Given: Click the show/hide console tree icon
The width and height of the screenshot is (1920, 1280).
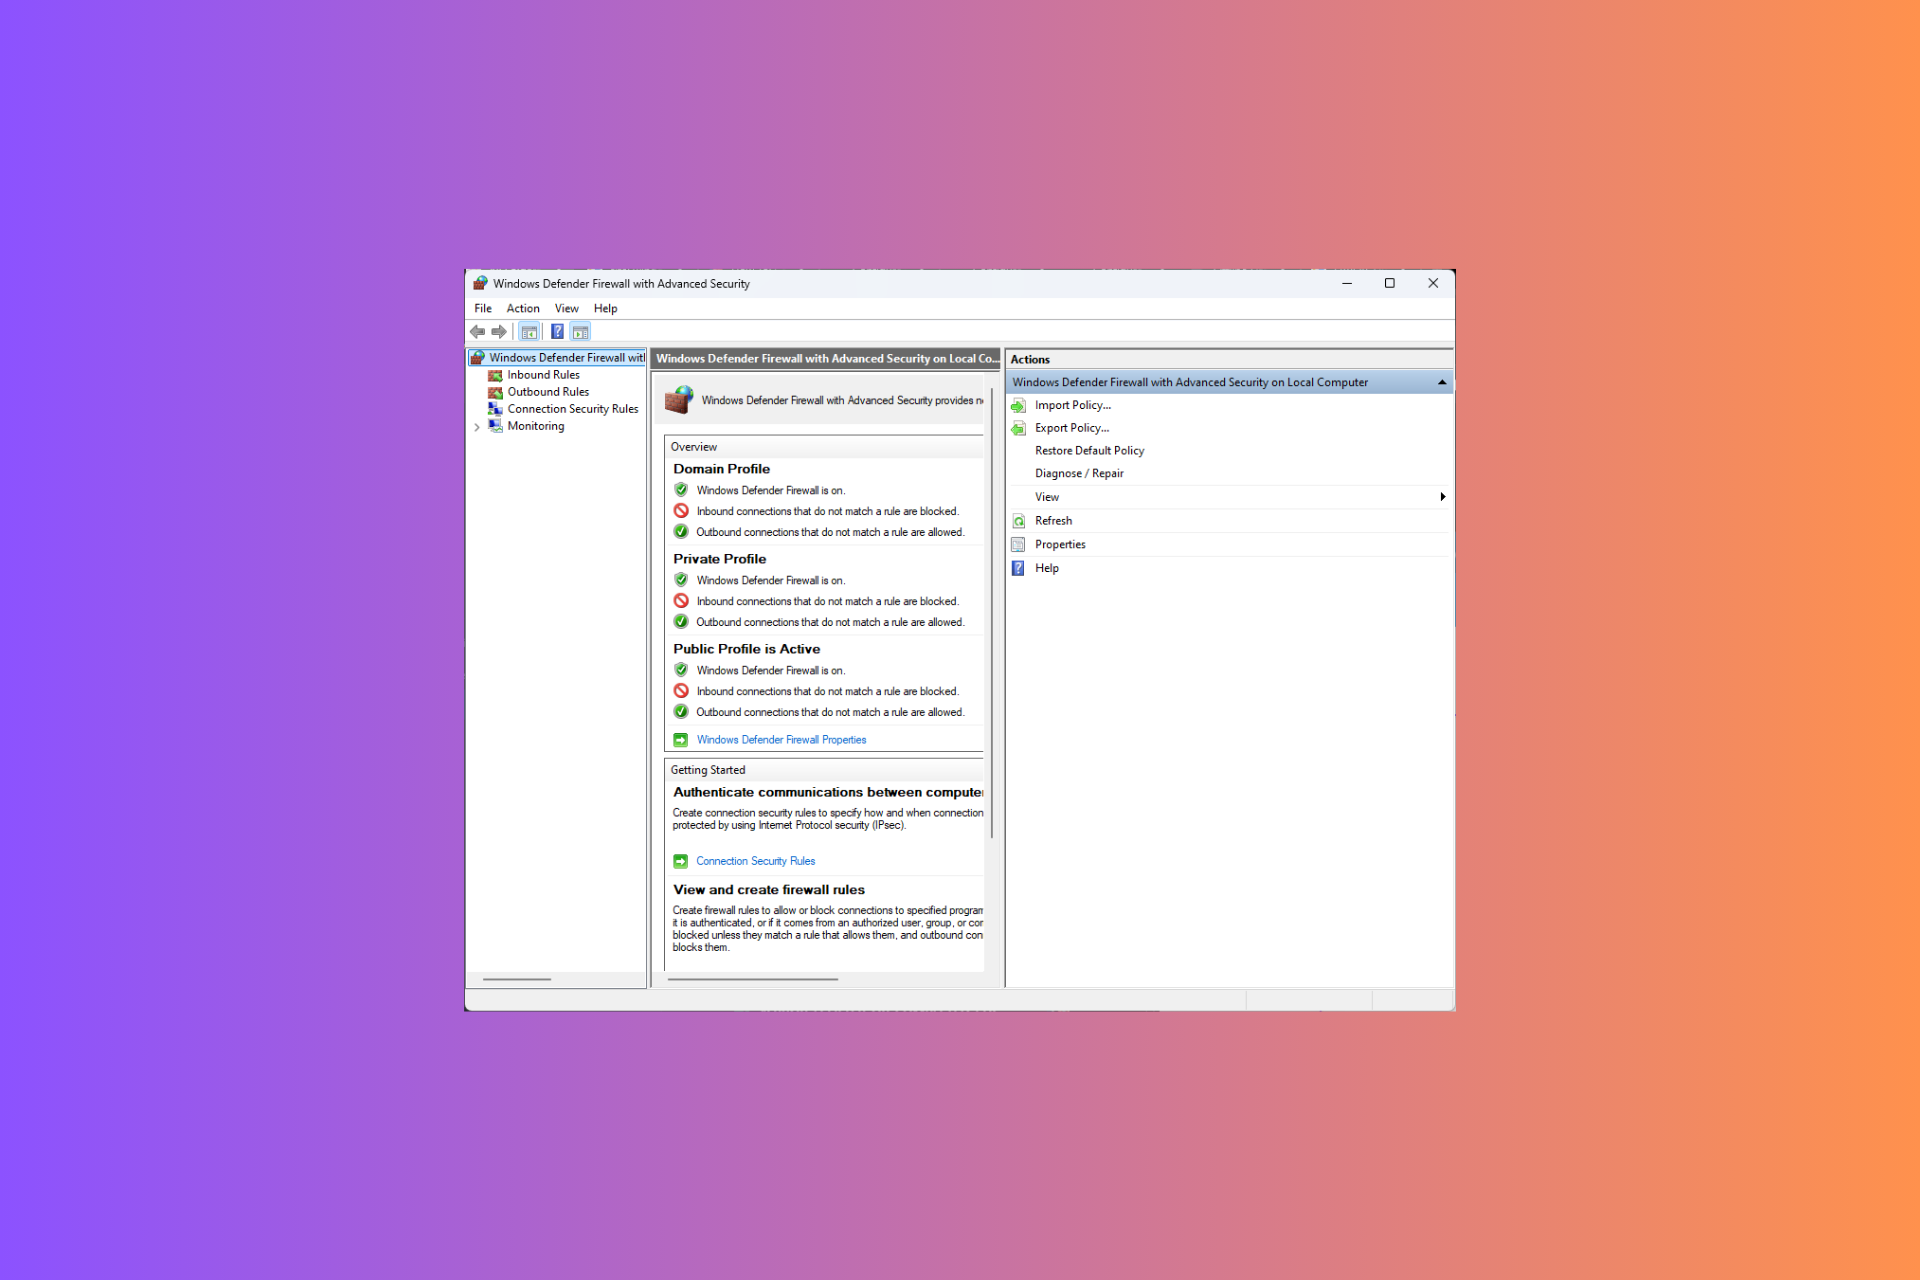Looking at the screenshot, I should [x=530, y=331].
